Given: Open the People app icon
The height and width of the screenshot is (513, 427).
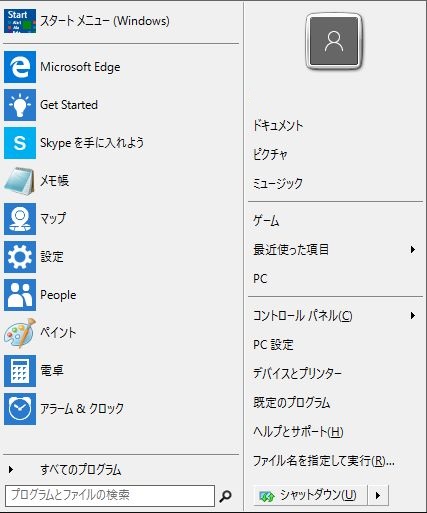Looking at the screenshot, I should pyautogui.click(x=20, y=295).
